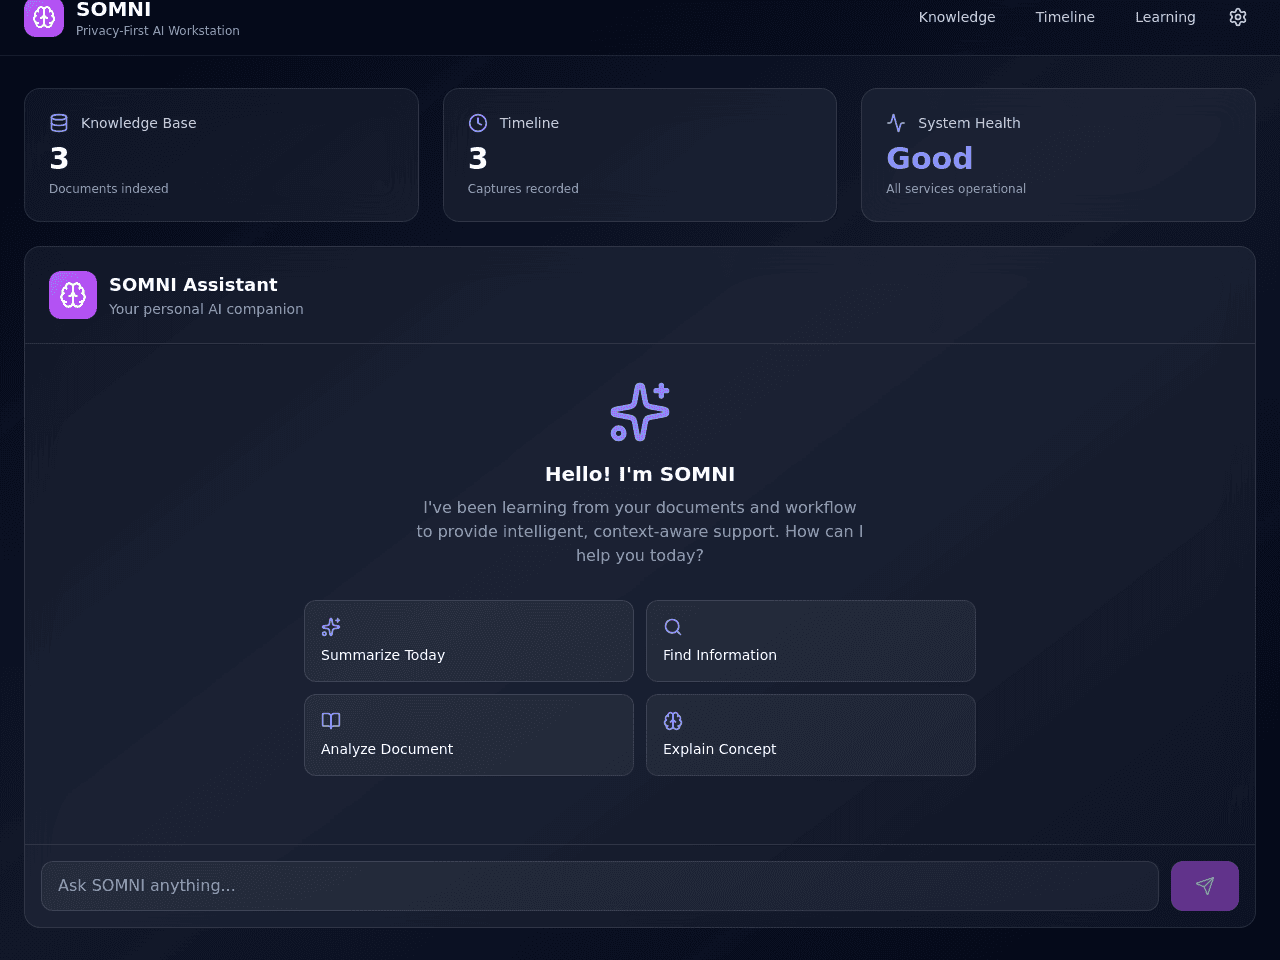Pick the Analyze Document suggestion
Image resolution: width=1280 pixels, height=960 pixels.
pos(469,735)
